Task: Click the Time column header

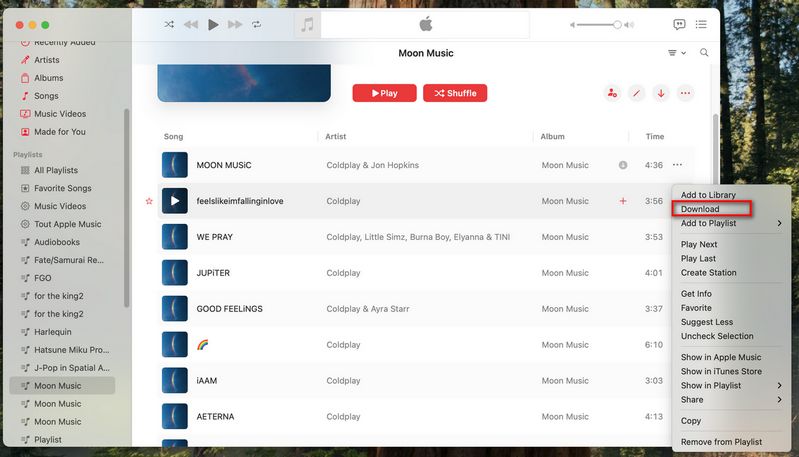Action: pyautogui.click(x=655, y=137)
